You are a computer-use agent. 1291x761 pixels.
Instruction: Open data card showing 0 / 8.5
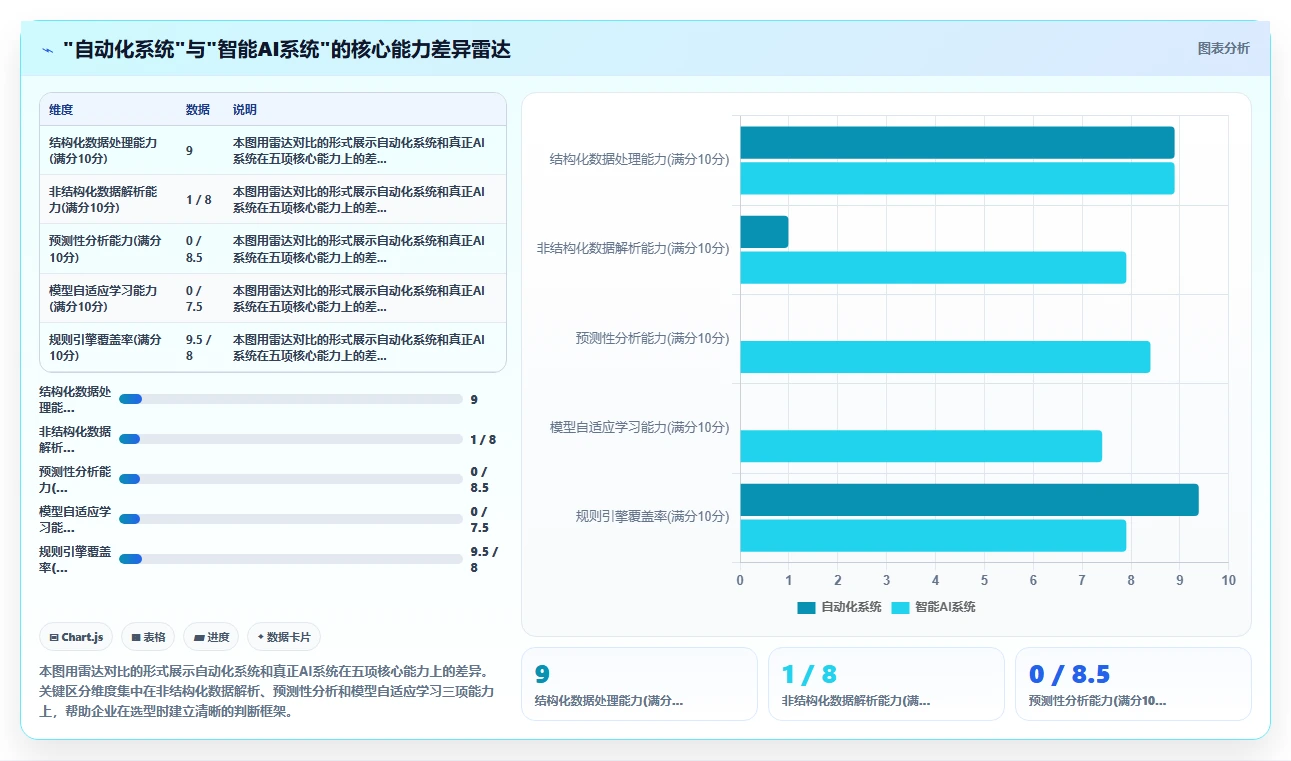pos(1133,684)
